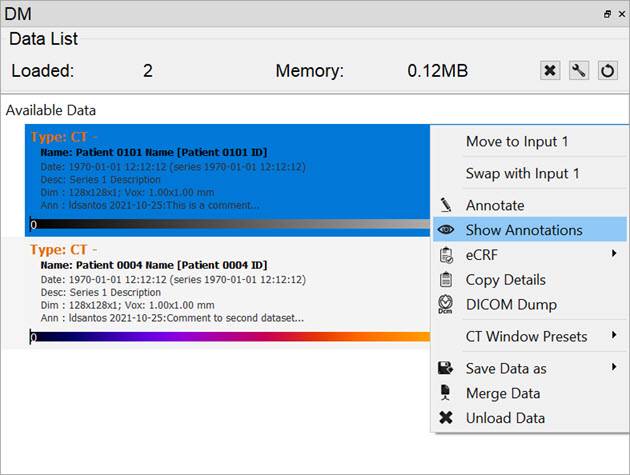Select Swap with Input 1
Screen dimensions: 630x475
(x=522, y=174)
